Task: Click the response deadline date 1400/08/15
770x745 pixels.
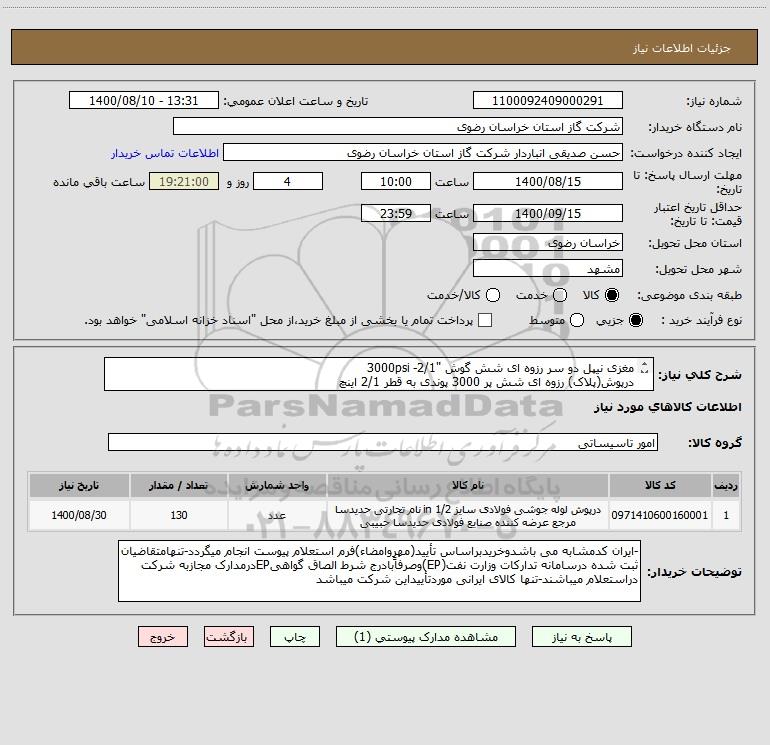Action: tap(548, 181)
